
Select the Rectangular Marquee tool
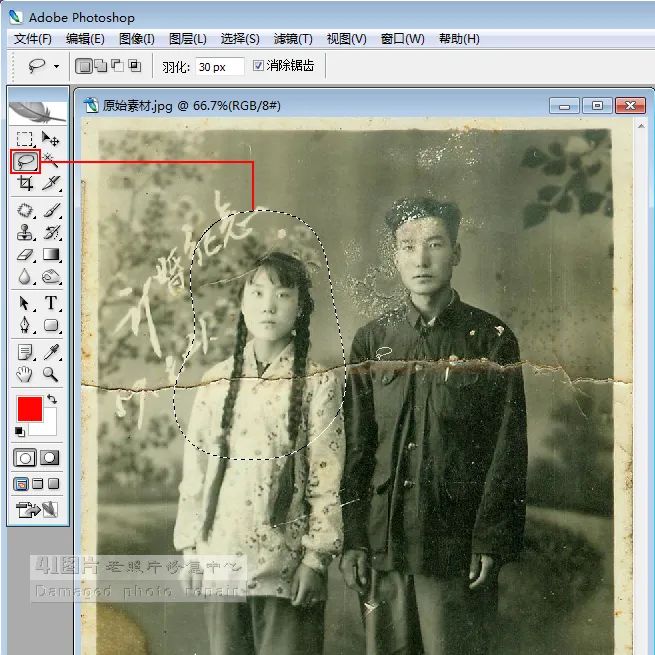(24, 139)
